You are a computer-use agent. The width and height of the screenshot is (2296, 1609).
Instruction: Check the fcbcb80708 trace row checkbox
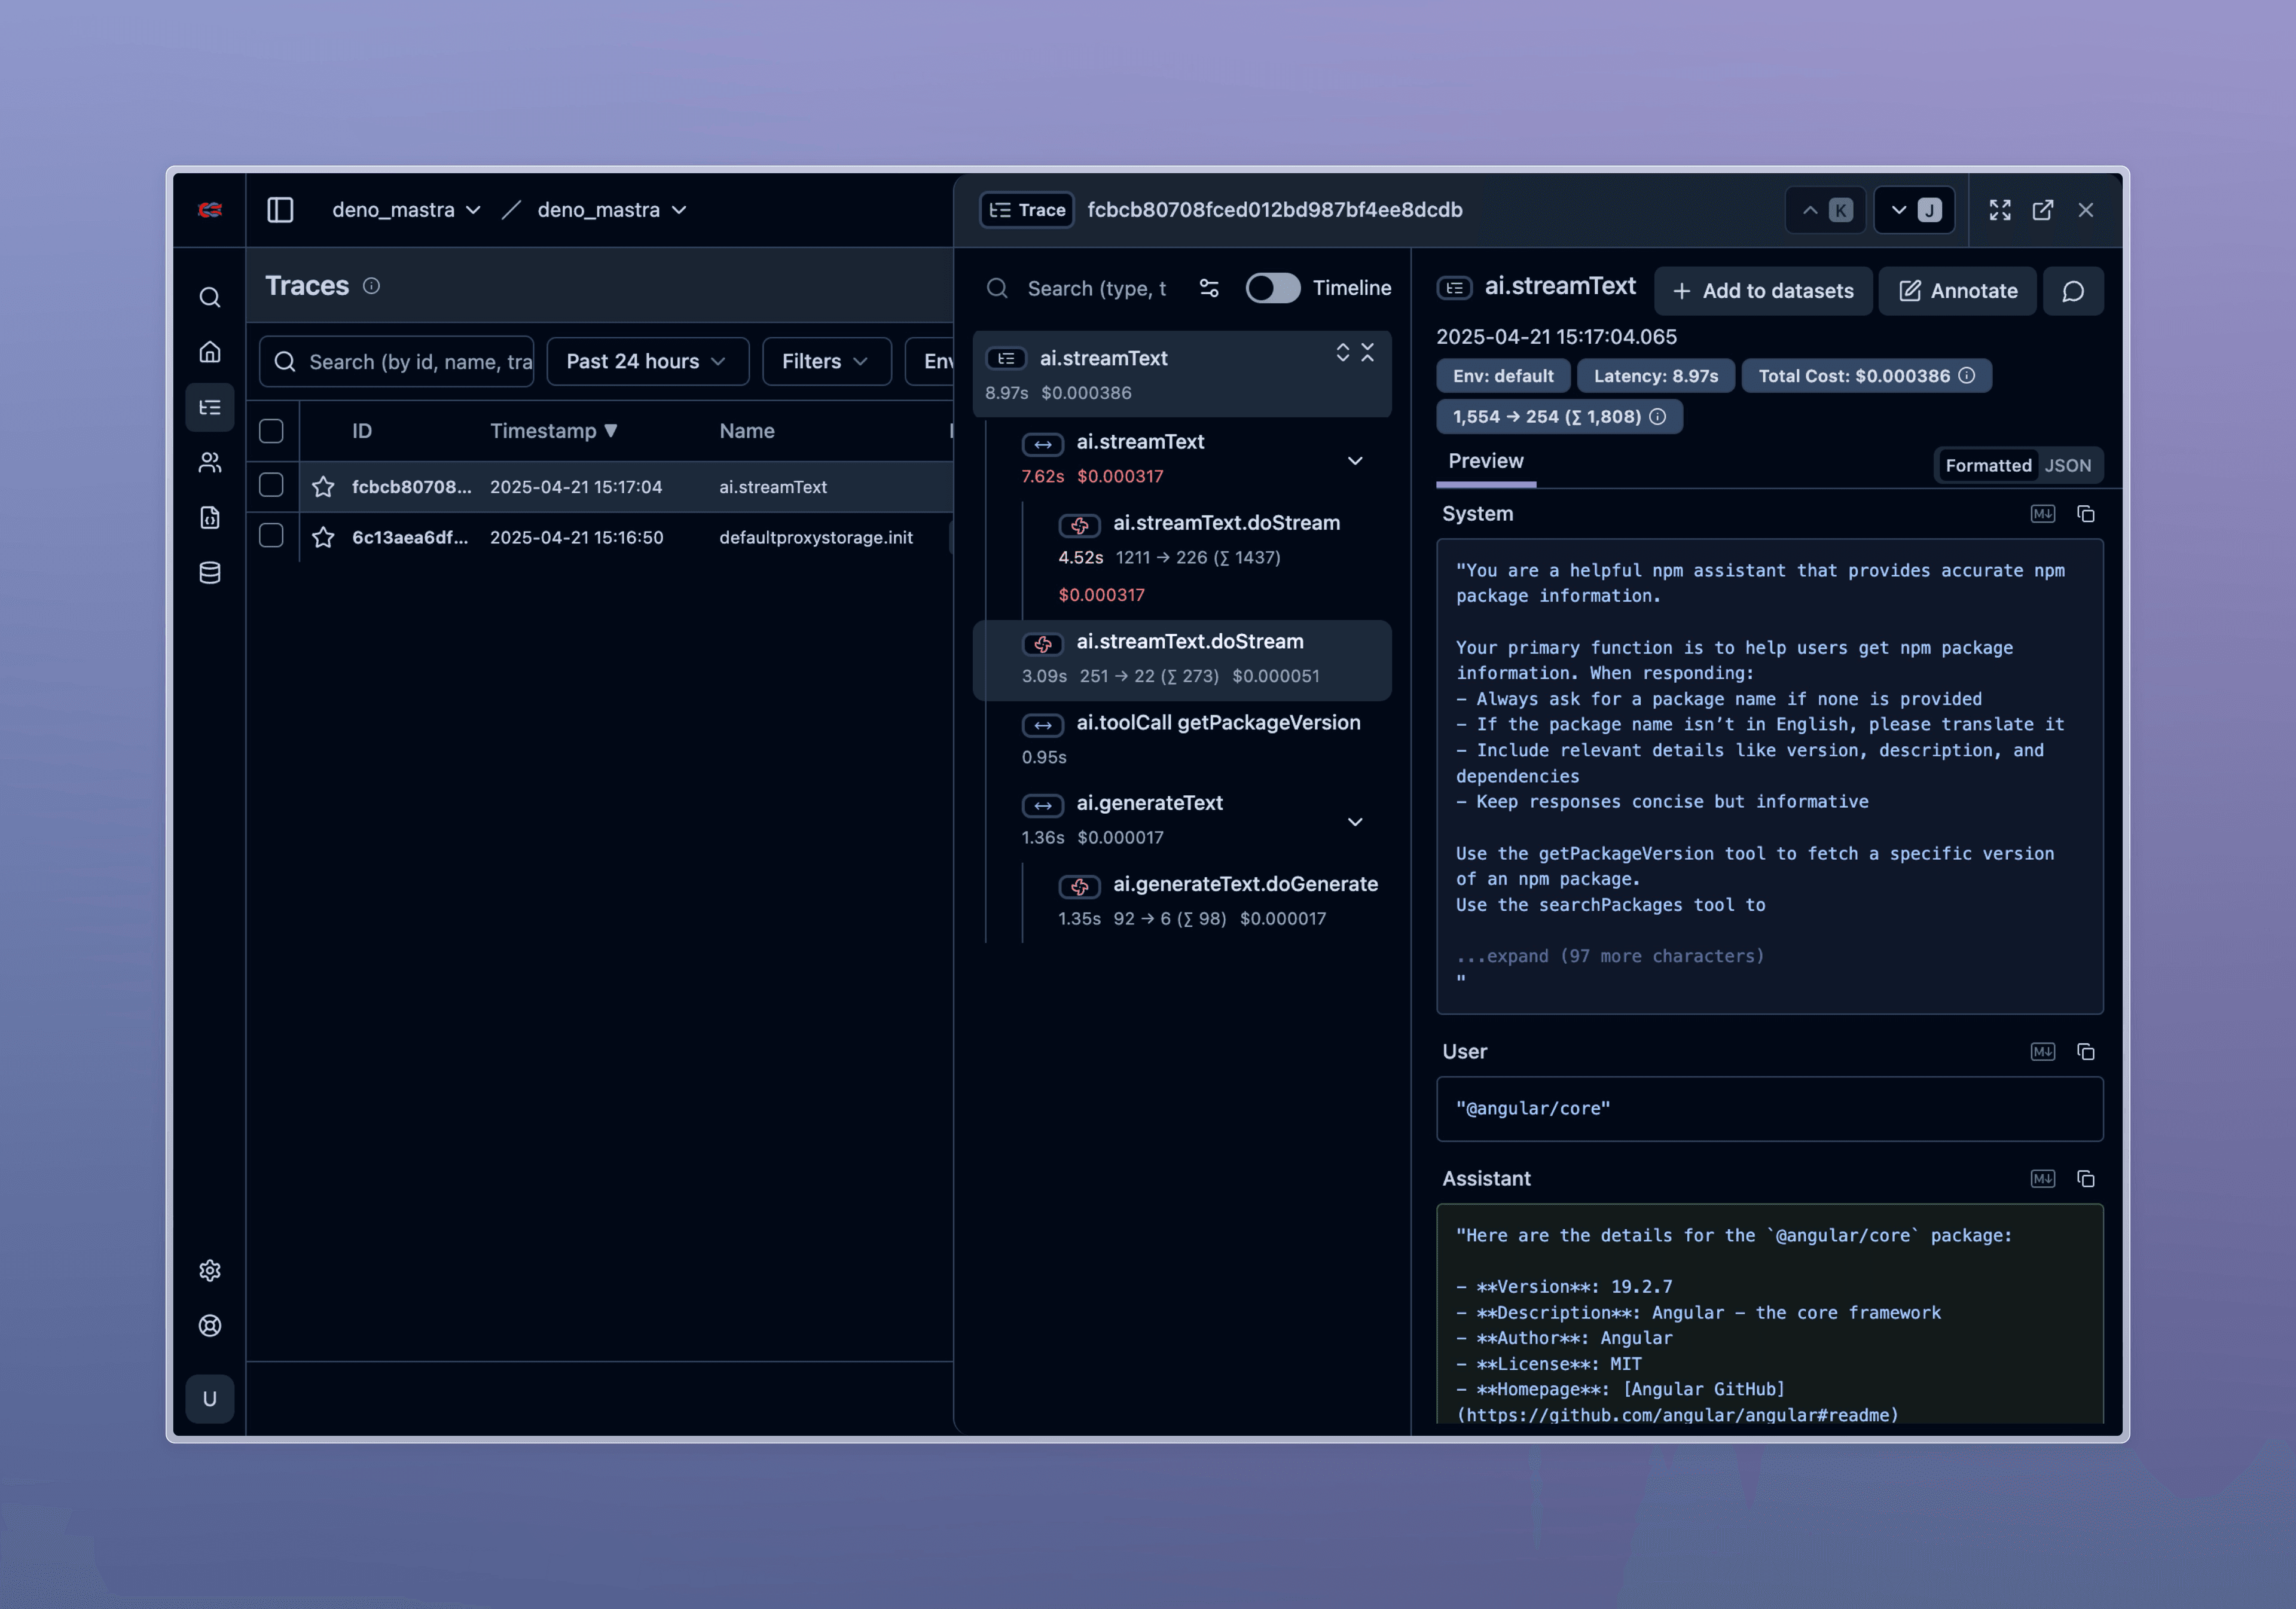tap(271, 486)
